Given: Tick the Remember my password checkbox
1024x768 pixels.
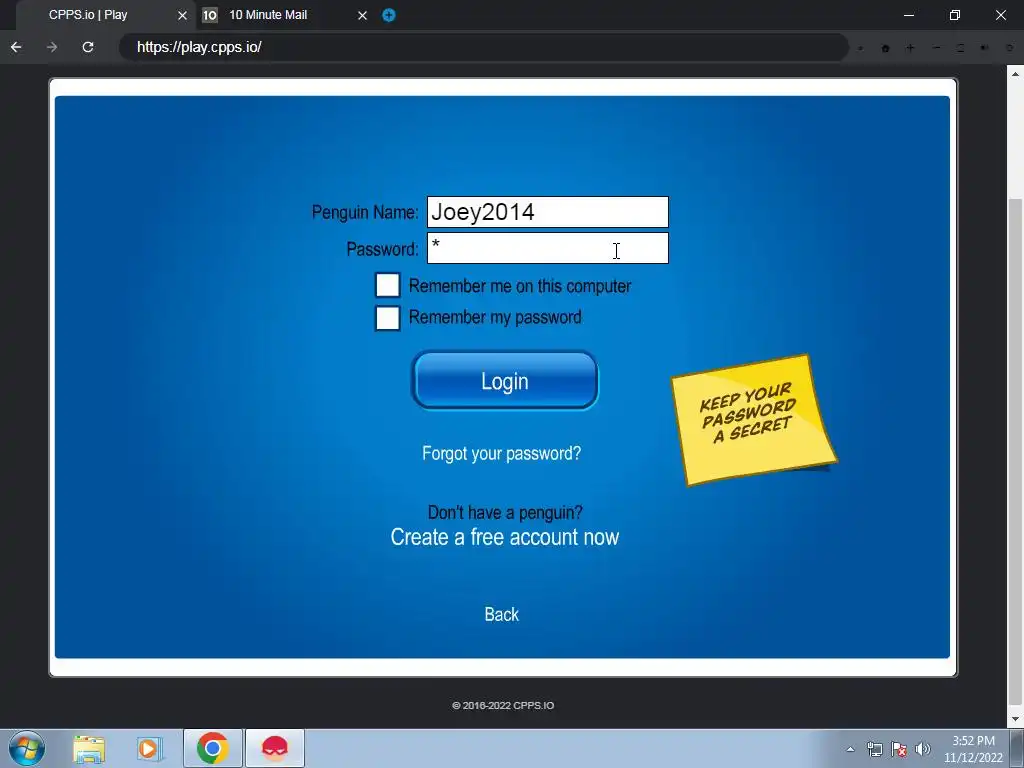Looking at the screenshot, I should 387,318.
